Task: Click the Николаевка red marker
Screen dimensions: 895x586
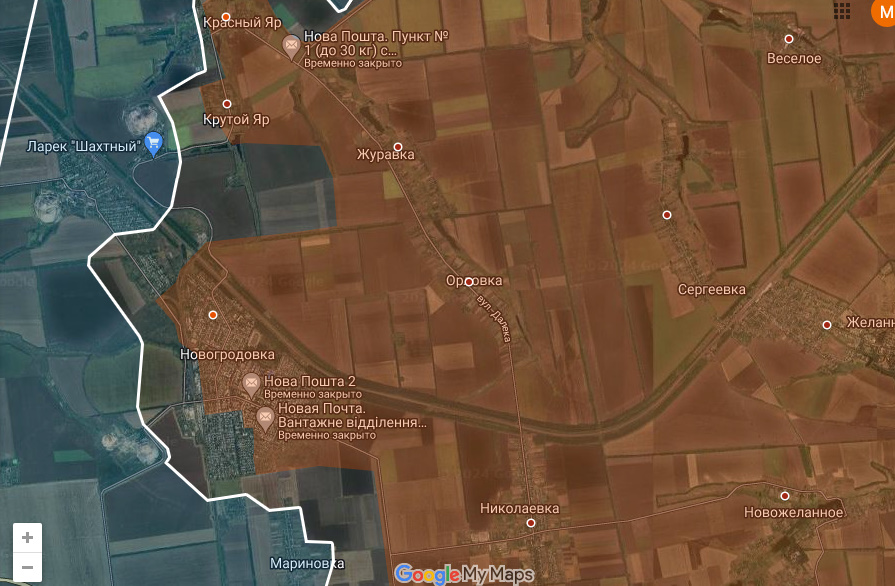Action: 531,523
